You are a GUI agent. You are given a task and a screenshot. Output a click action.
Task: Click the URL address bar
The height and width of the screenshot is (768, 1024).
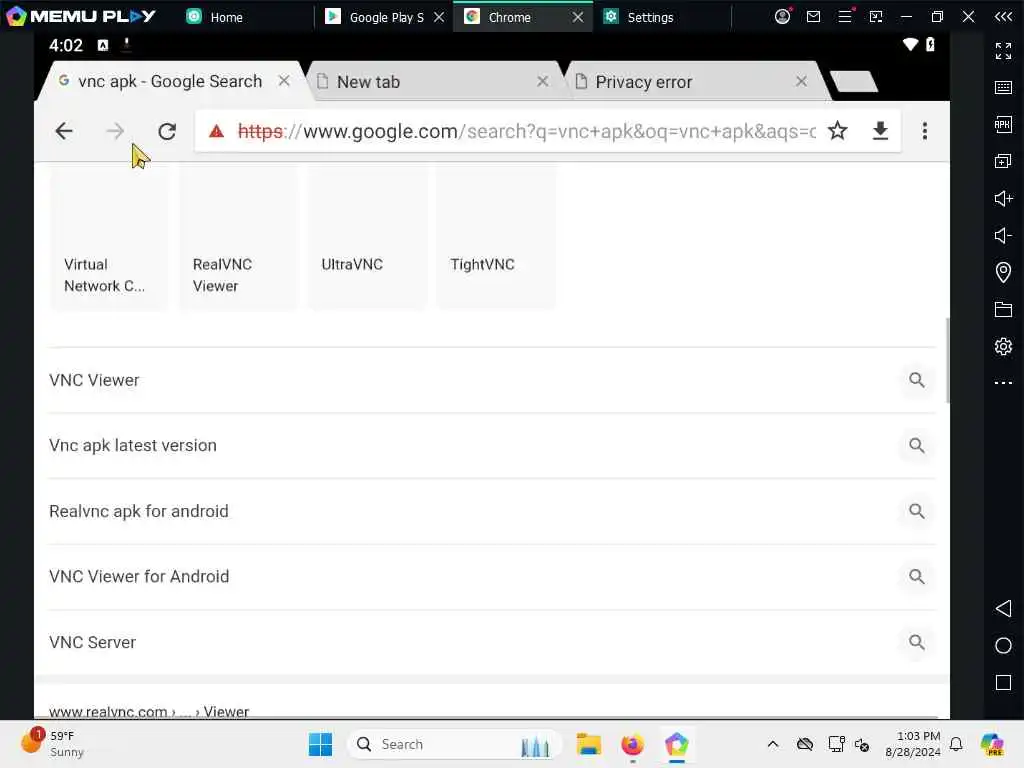click(x=526, y=131)
